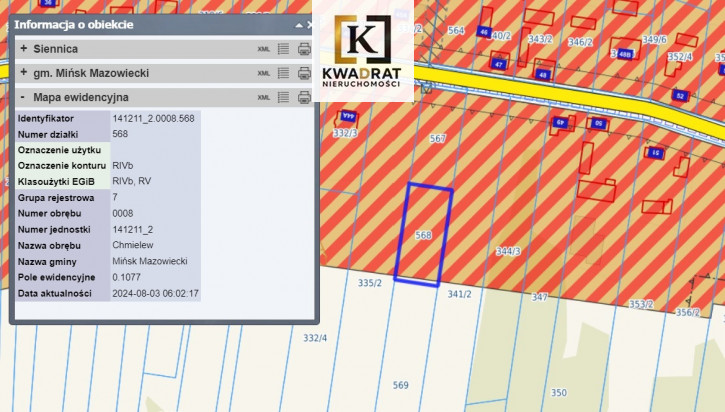Click parcel 341/2 label on map
The image size is (725, 412).
click(460, 294)
